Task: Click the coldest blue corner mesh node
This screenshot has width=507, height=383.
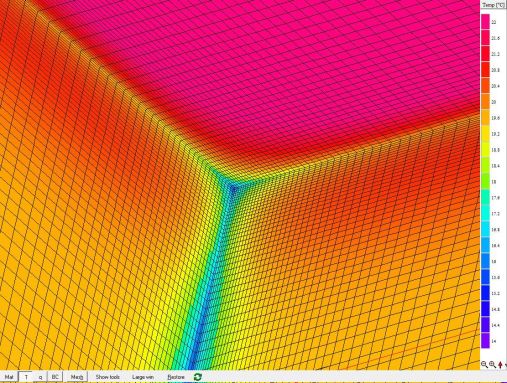Action: click(233, 190)
